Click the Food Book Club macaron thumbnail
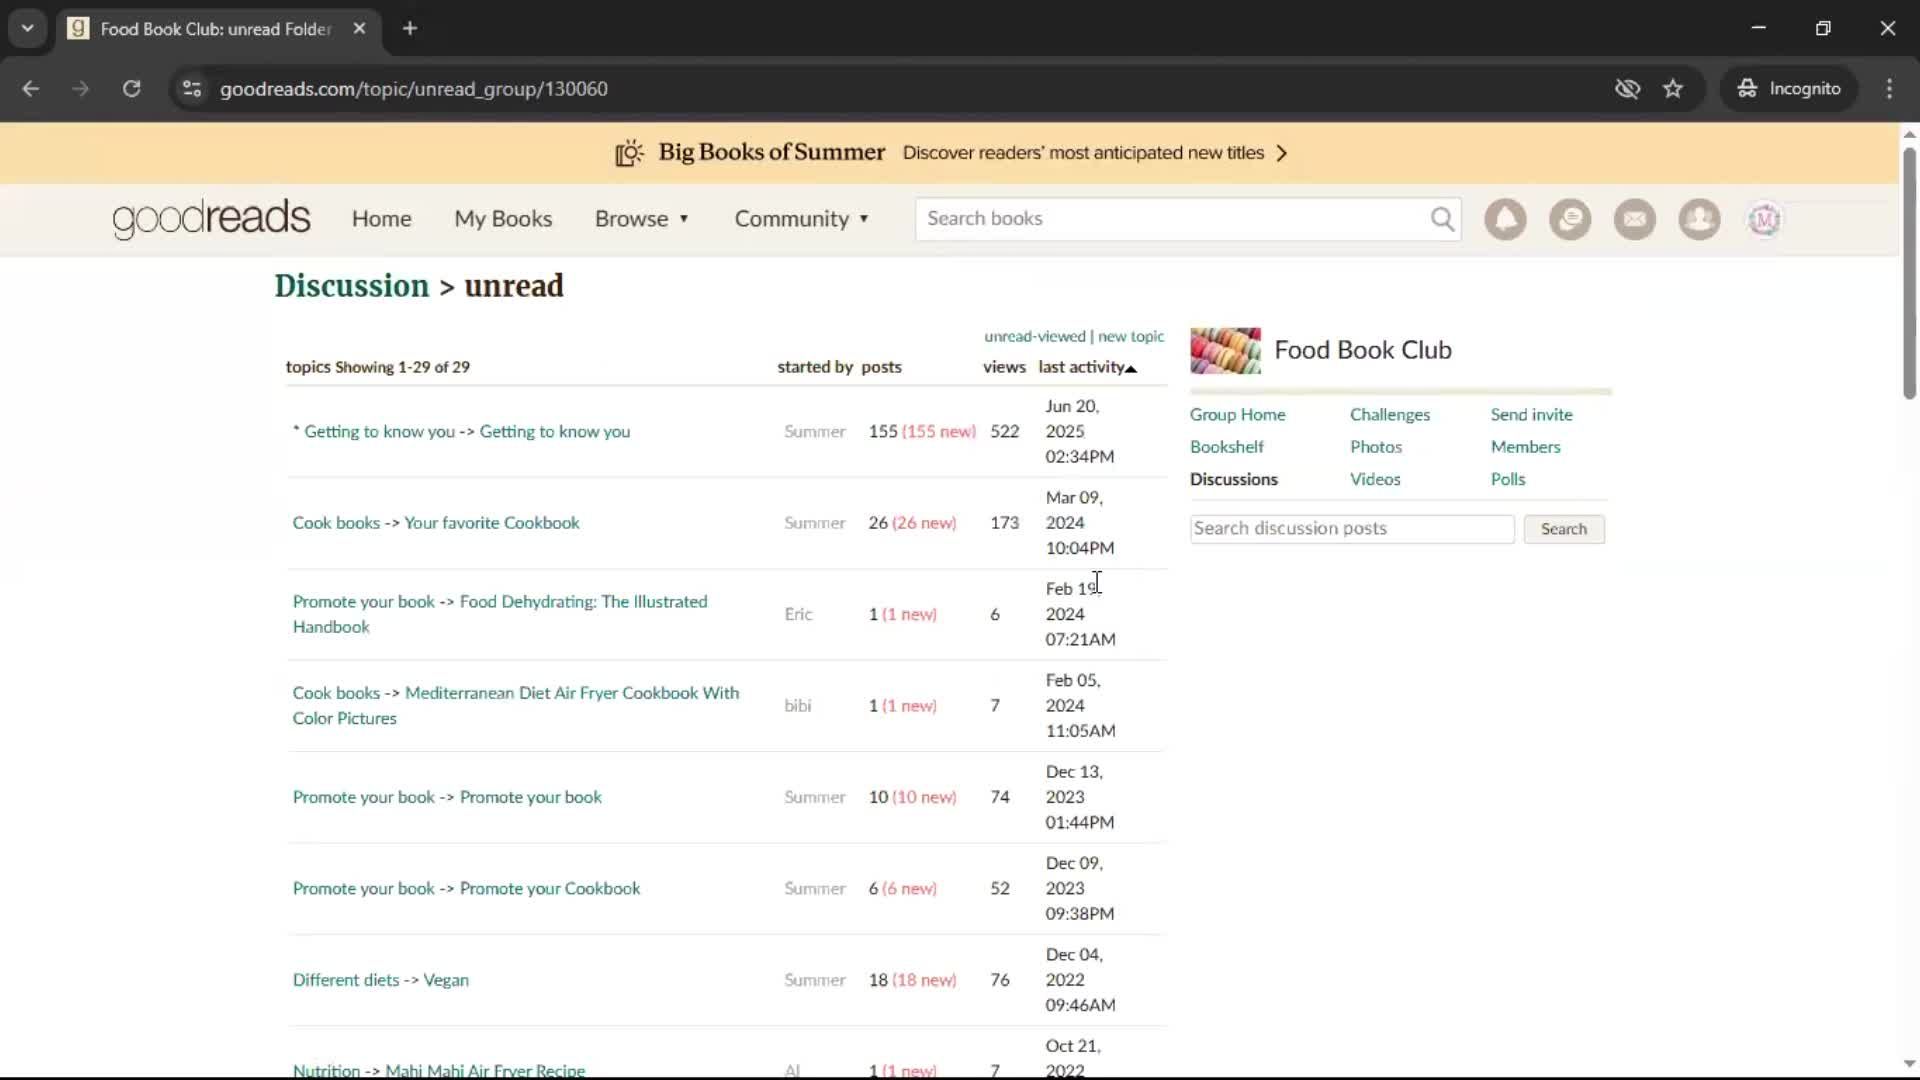The width and height of the screenshot is (1920, 1080). pos(1225,350)
